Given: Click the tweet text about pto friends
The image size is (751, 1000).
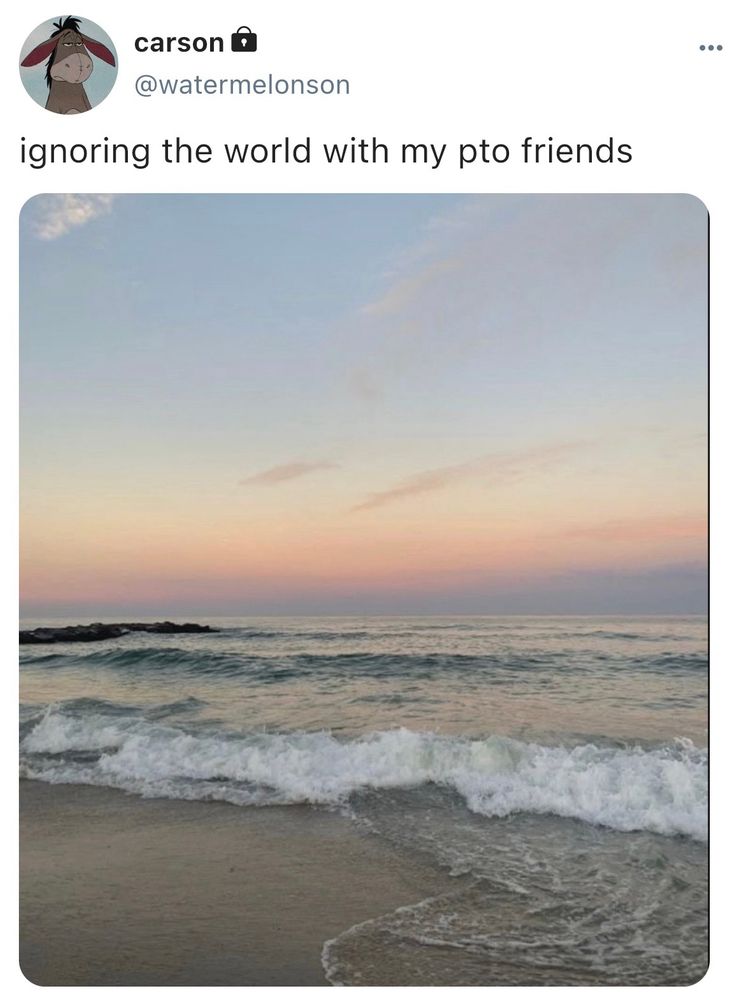Looking at the screenshot, I should click(326, 152).
